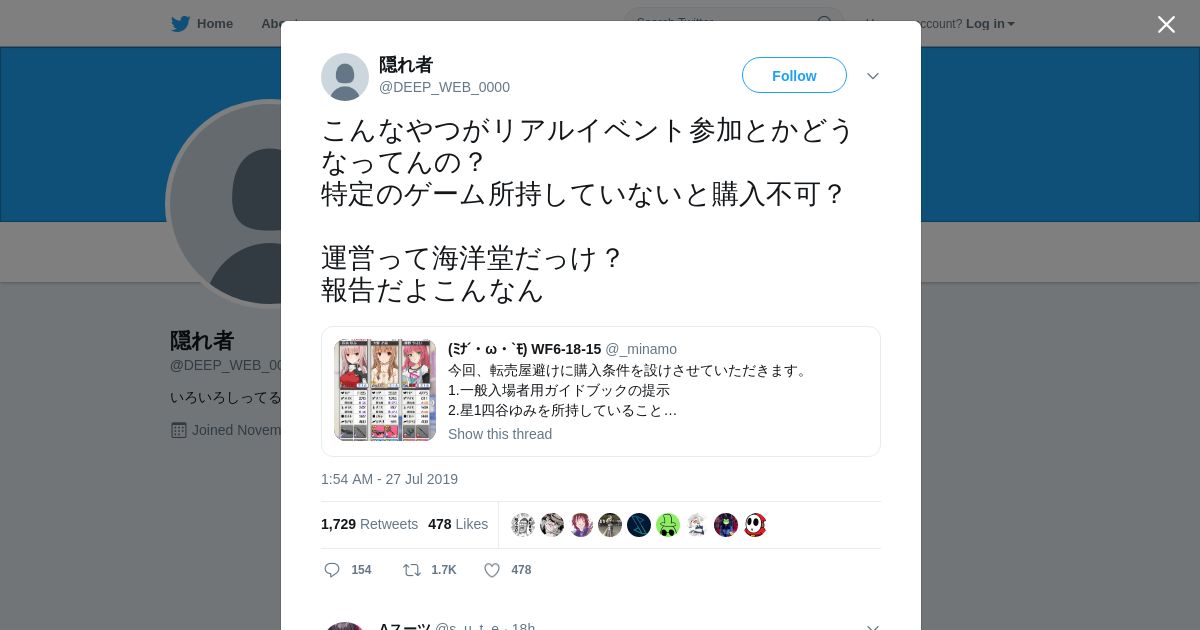Screen dimensions: 1200x630
Task: Click the red Shy Guy liker avatar
Action: click(755, 525)
